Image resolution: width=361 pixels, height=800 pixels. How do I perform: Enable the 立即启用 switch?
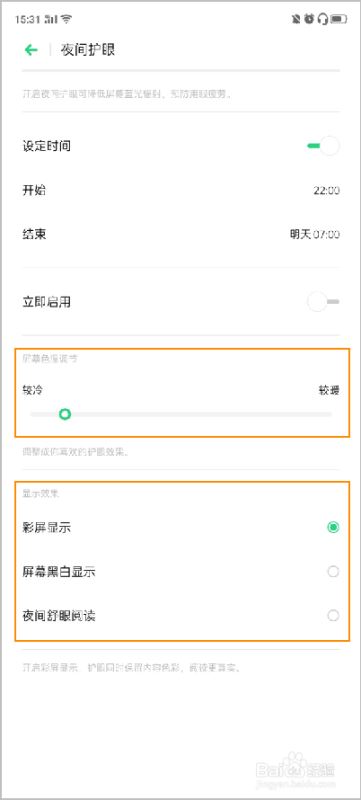tap(323, 302)
